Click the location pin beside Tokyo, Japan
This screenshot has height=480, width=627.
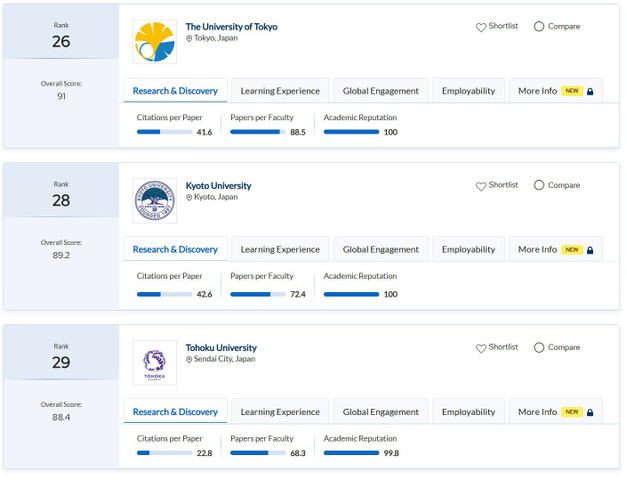point(189,38)
